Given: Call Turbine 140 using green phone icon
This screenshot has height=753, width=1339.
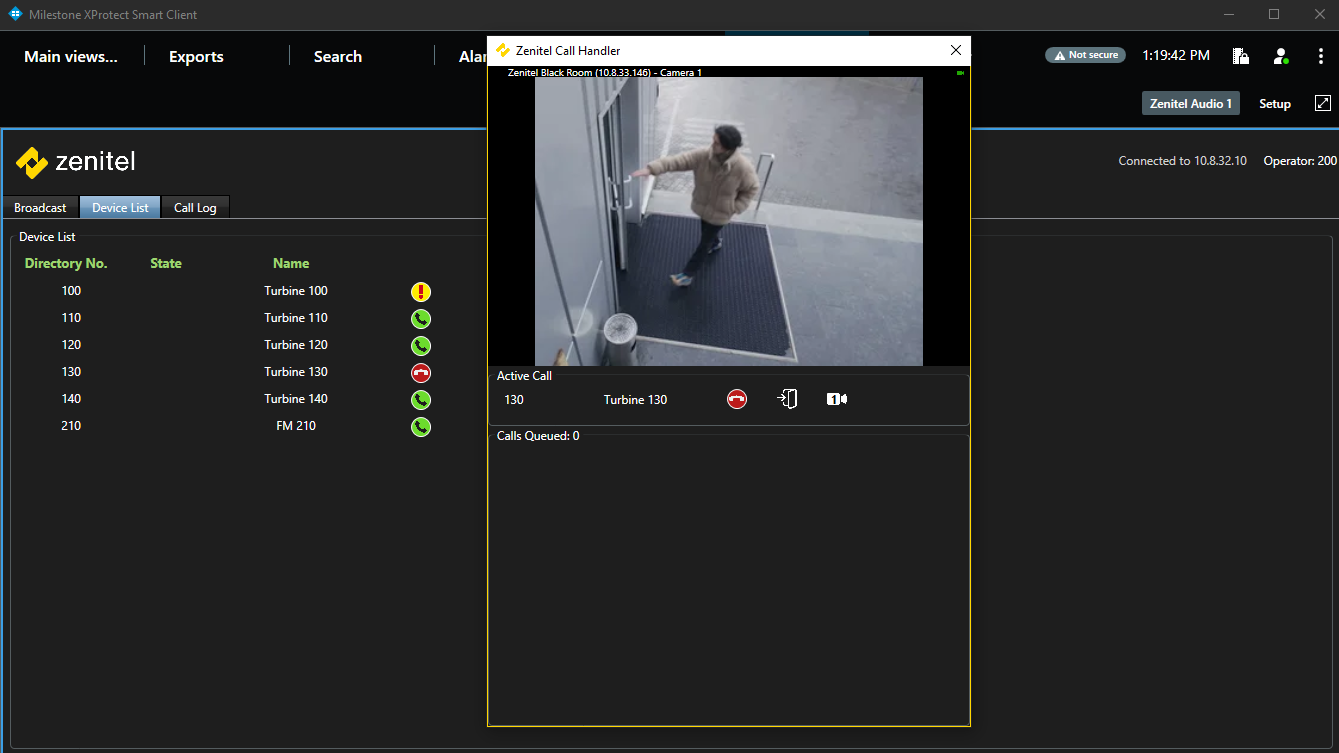Looking at the screenshot, I should pyautogui.click(x=421, y=400).
